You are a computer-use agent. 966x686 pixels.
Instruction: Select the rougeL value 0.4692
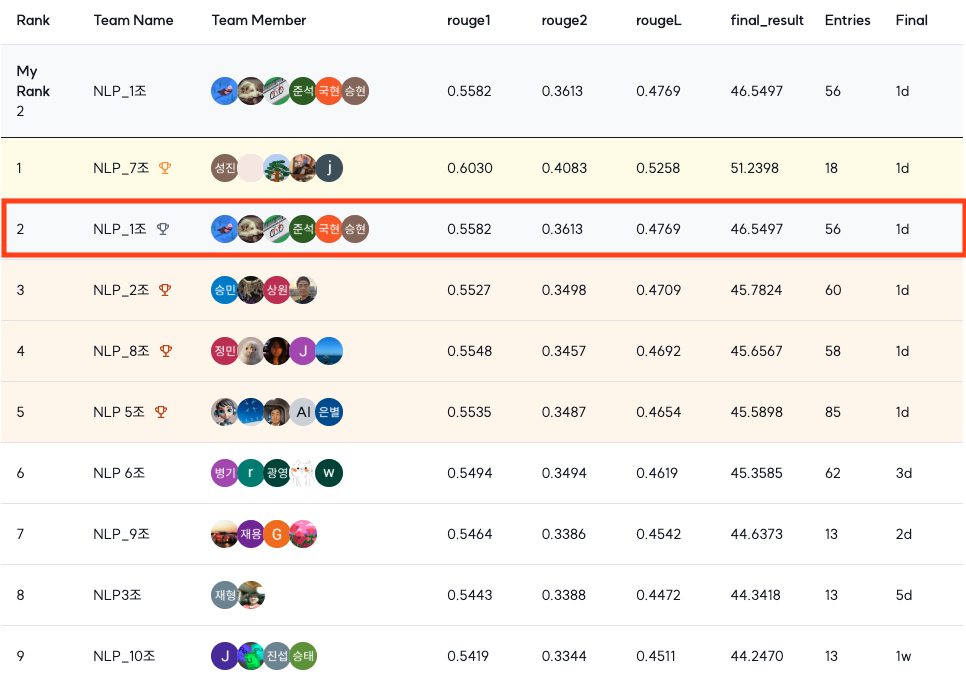click(659, 350)
